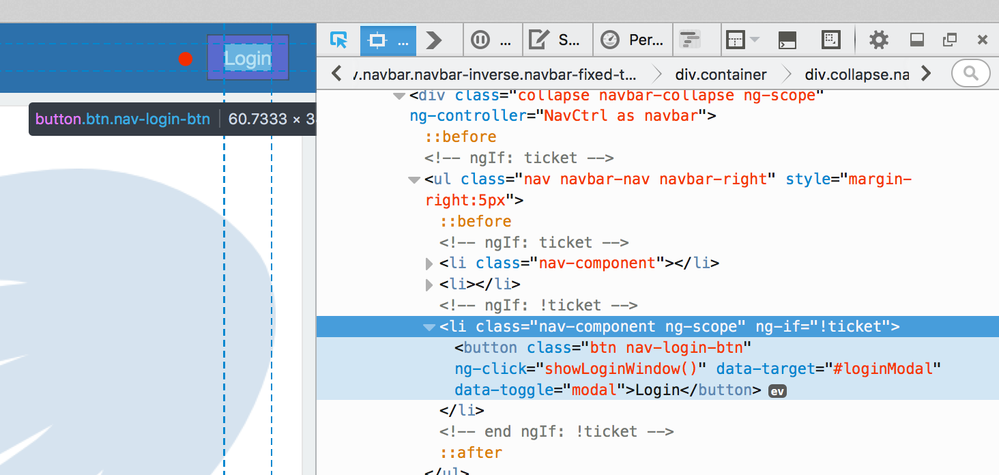
Task: Switch to the Inspector tab
Action: click(x=388, y=40)
